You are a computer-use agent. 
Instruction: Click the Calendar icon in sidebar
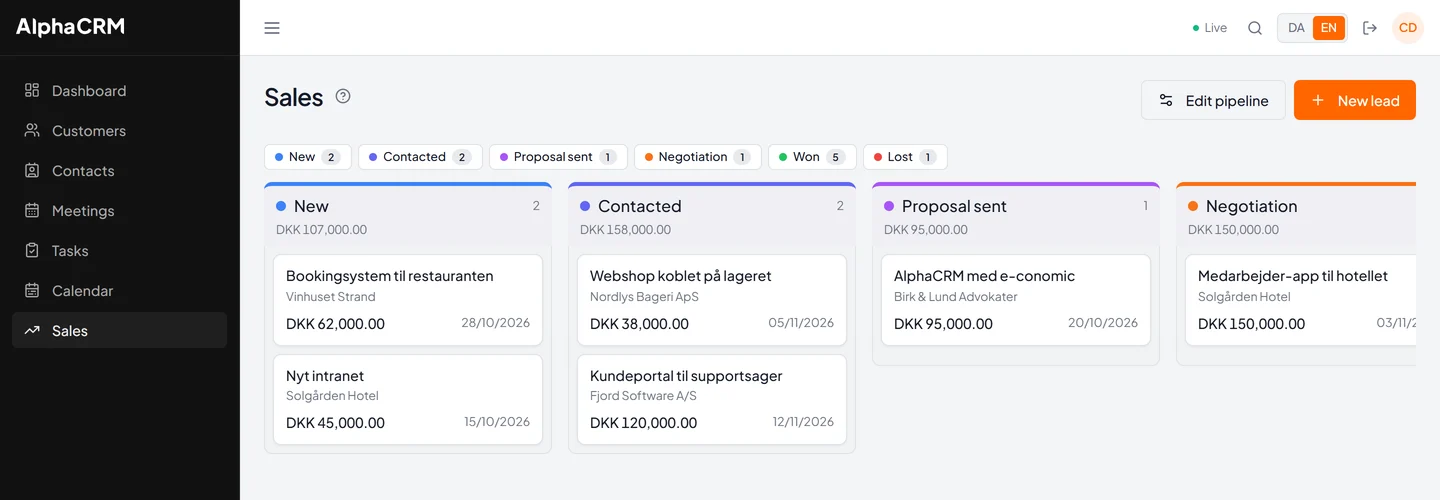[32, 290]
